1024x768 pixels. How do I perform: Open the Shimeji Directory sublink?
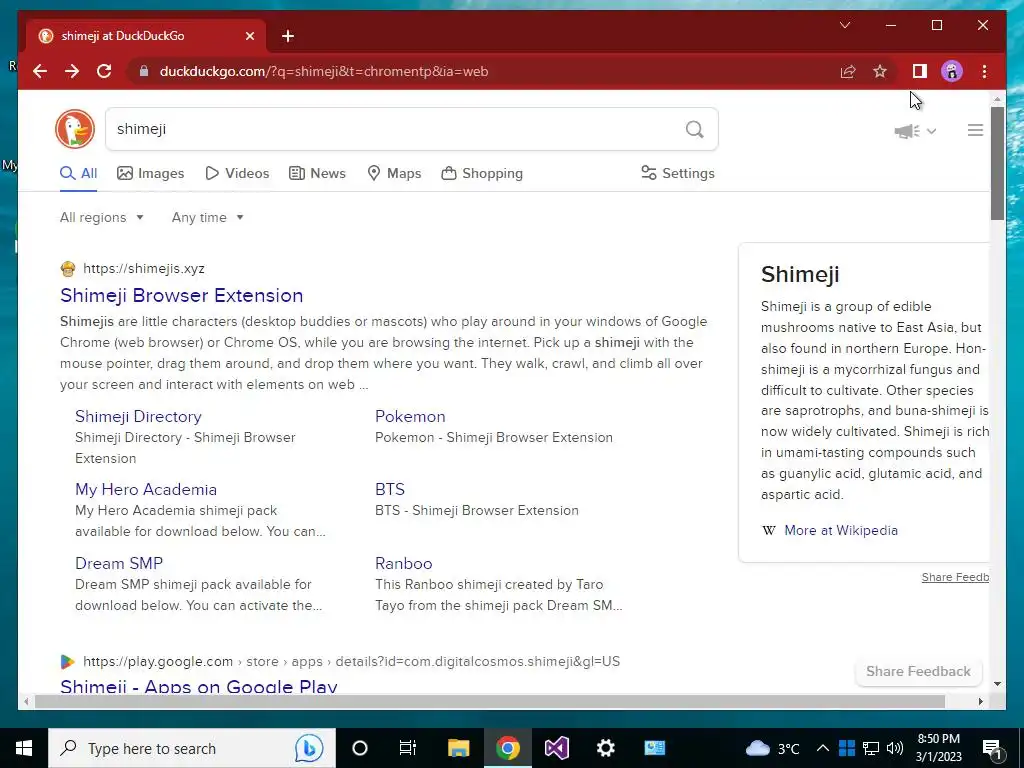pyautogui.click(x=138, y=417)
